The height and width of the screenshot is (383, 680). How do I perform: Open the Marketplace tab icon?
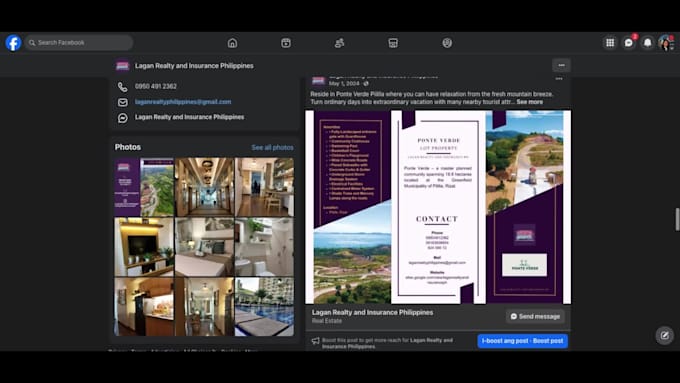click(x=393, y=43)
